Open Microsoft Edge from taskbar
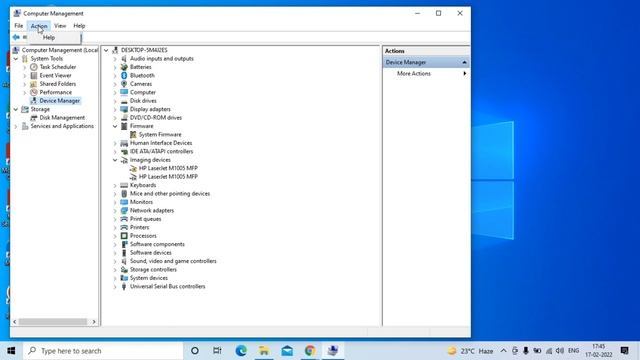The image size is (640, 360). click(241, 351)
